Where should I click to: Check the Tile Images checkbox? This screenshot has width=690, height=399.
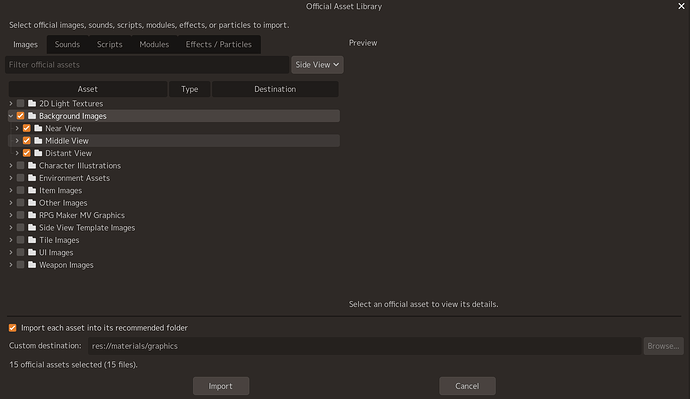click(20, 240)
